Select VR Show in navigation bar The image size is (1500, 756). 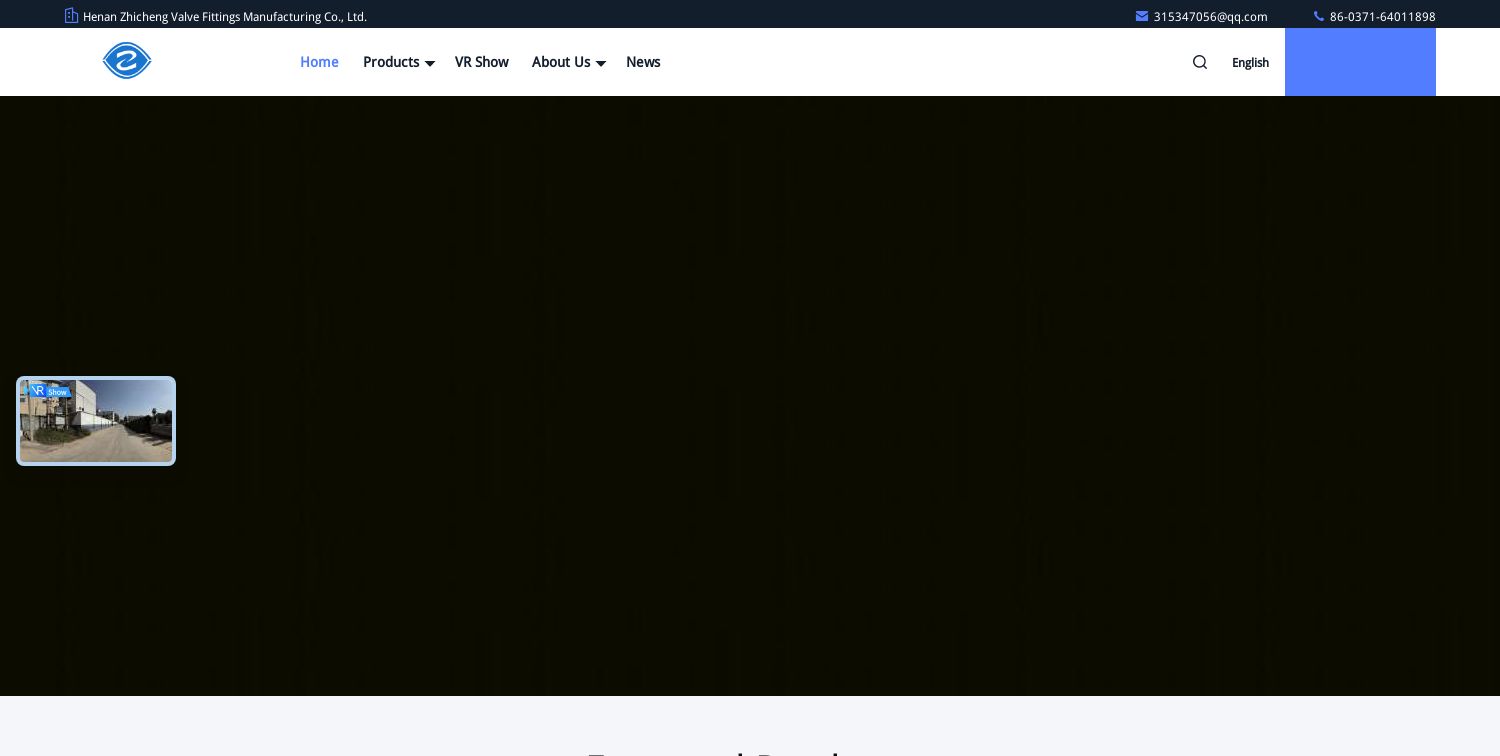click(481, 62)
